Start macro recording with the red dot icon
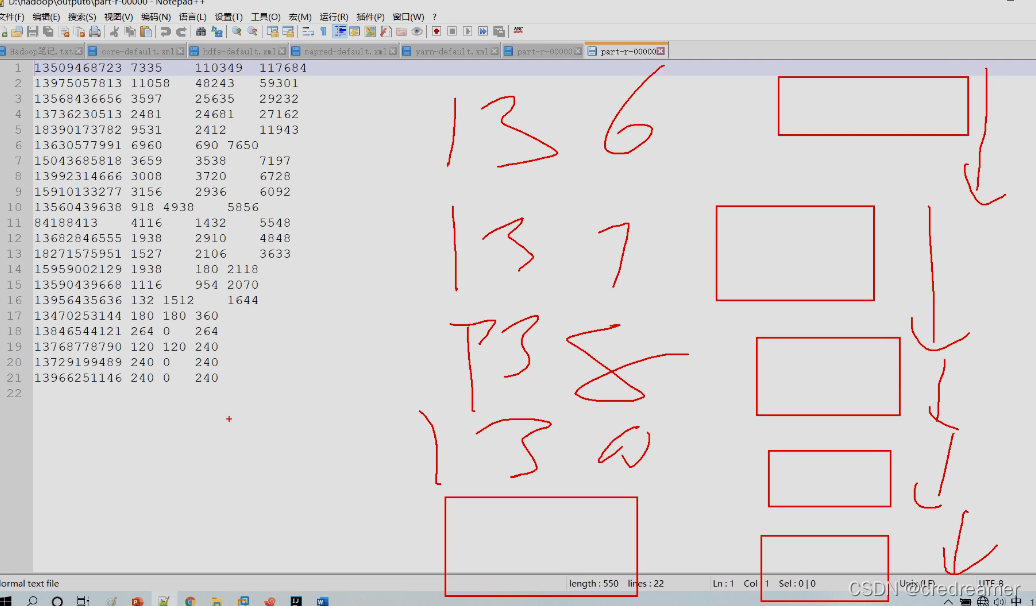The image size is (1036, 606). [437, 31]
